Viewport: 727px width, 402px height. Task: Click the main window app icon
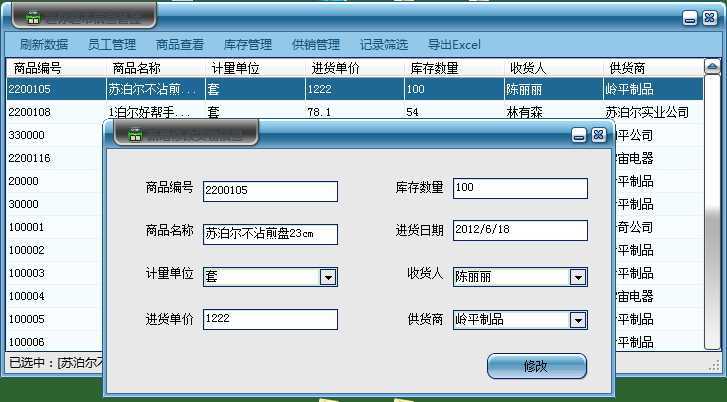(x=32, y=17)
